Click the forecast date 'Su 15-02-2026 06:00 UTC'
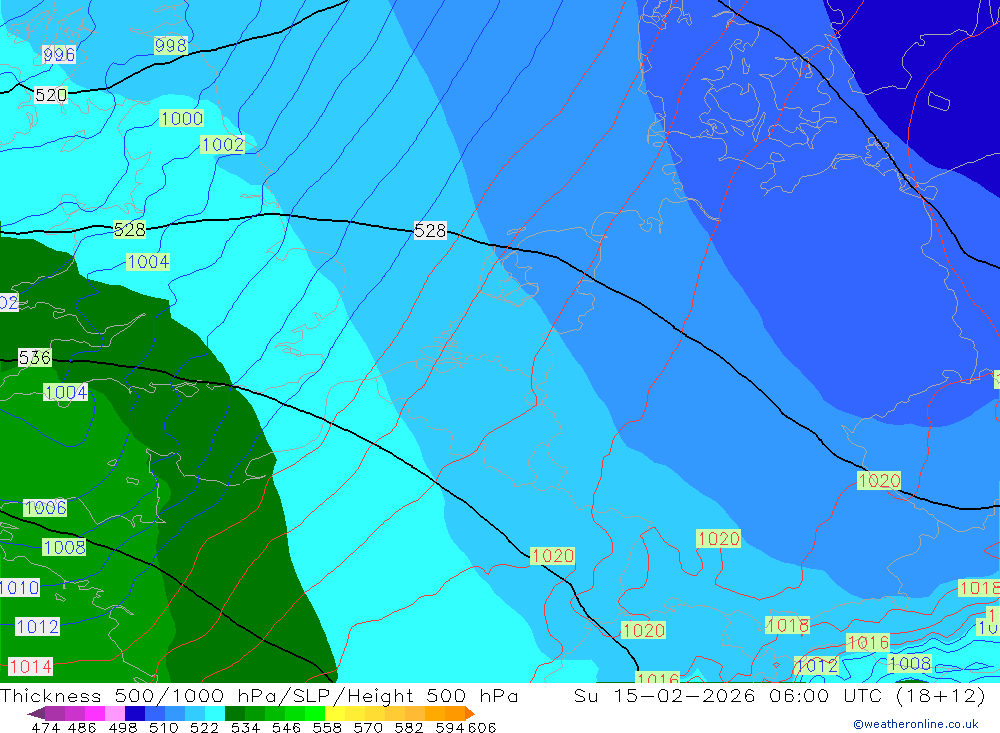The image size is (1000, 733). click(729, 695)
